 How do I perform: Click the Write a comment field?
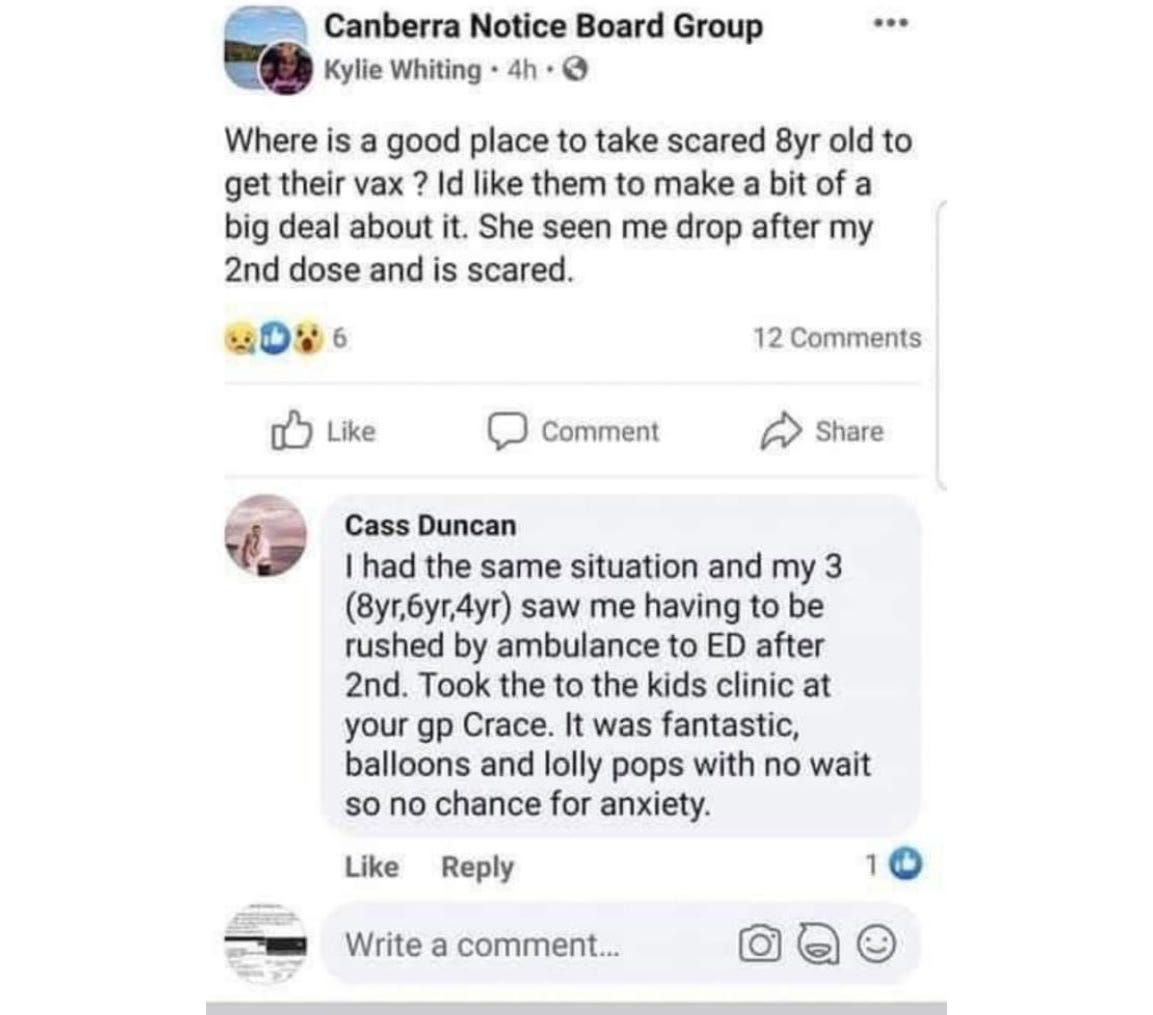click(x=620, y=944)
